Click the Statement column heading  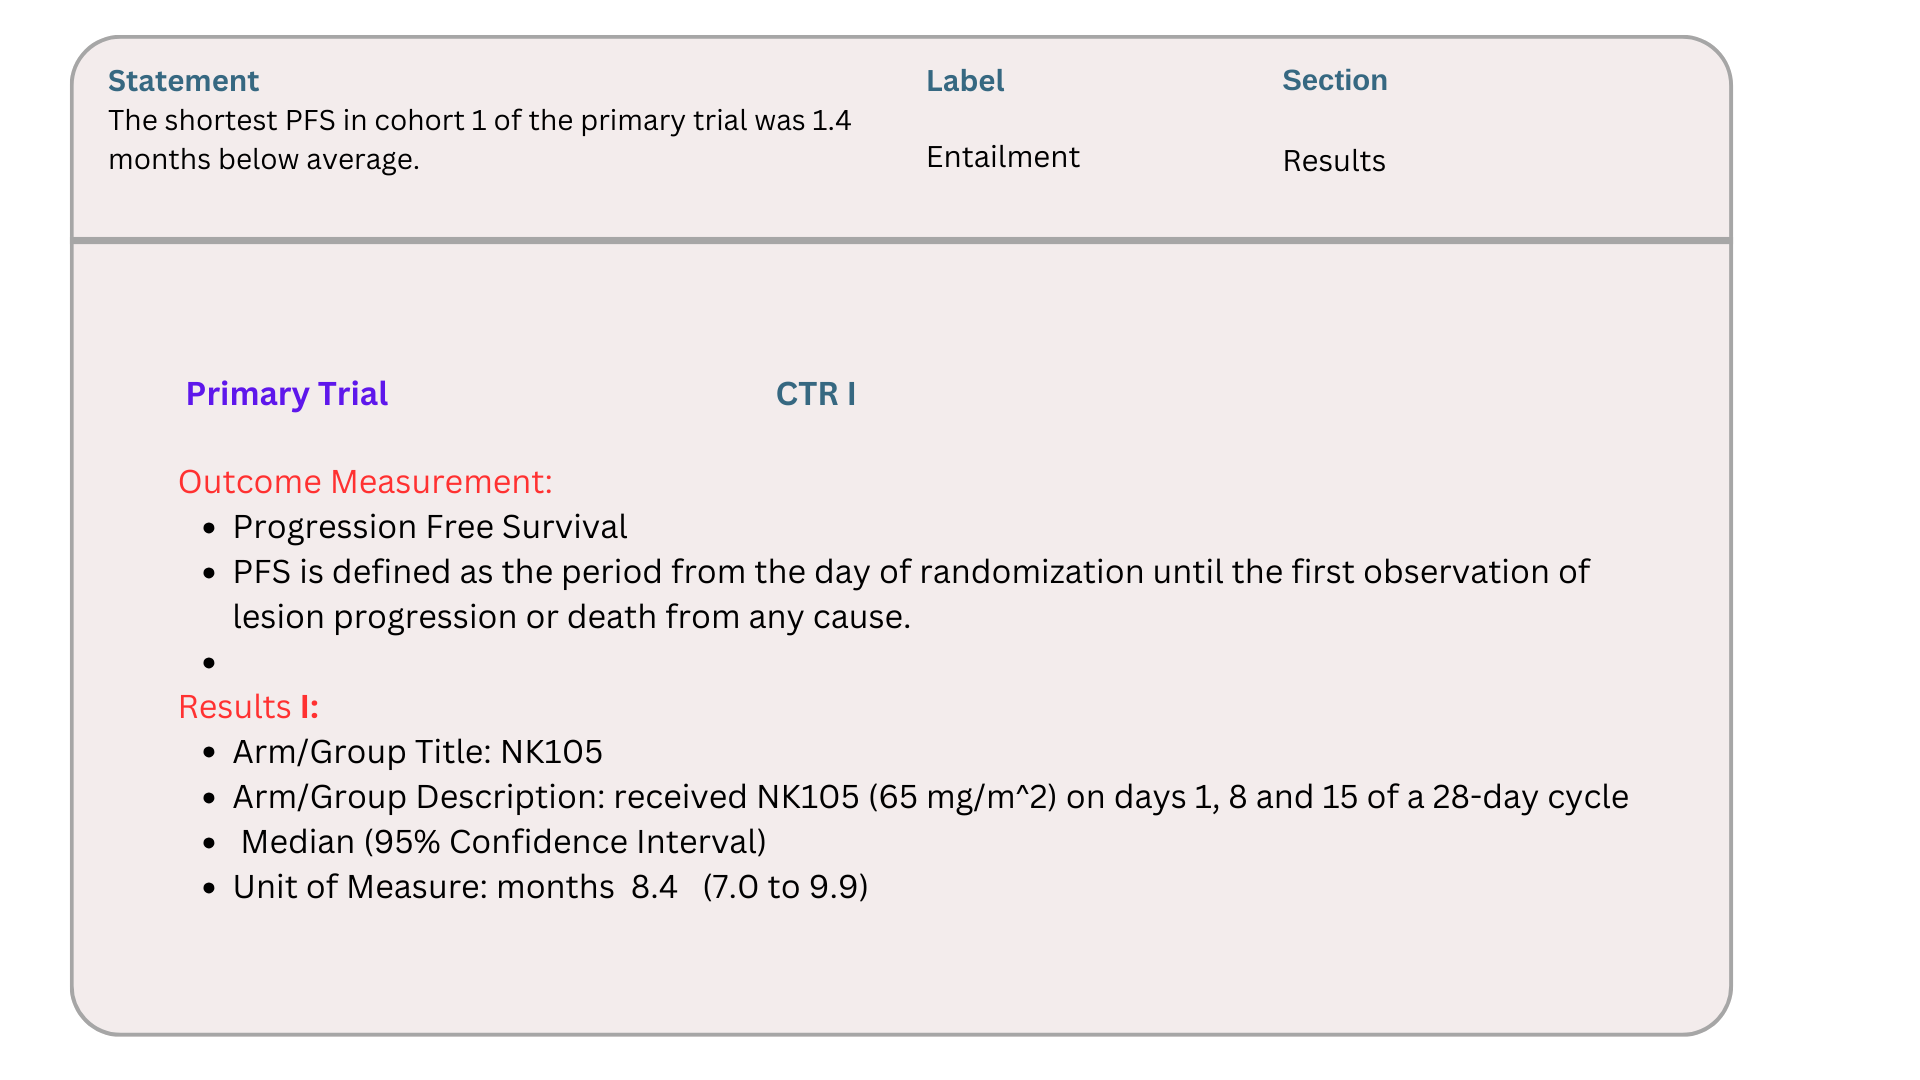[x=183, y=81]
